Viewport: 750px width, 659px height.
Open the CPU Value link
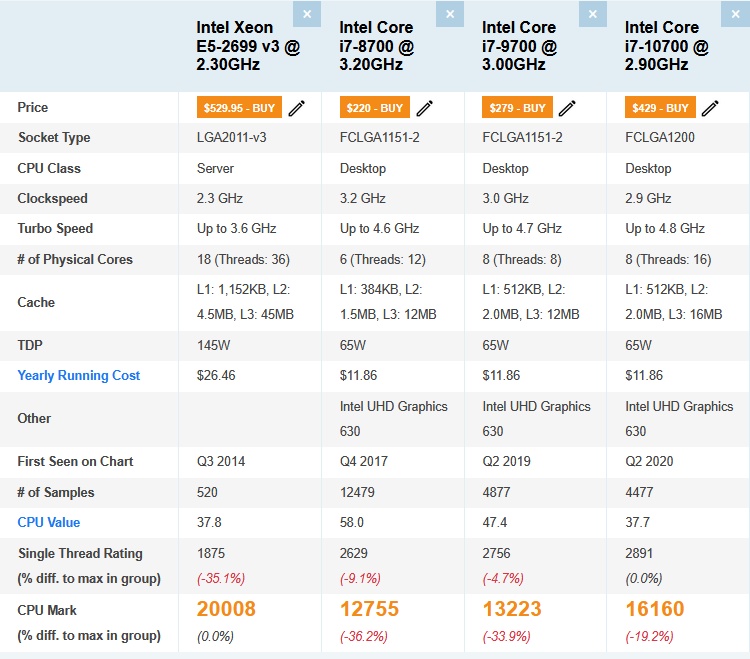tap(49, 522)
